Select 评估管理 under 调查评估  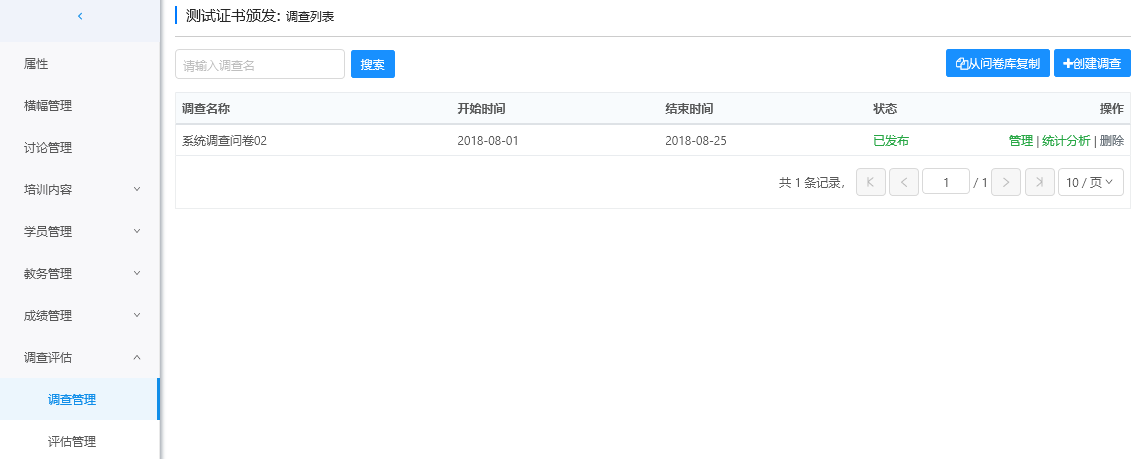(72, 441)
